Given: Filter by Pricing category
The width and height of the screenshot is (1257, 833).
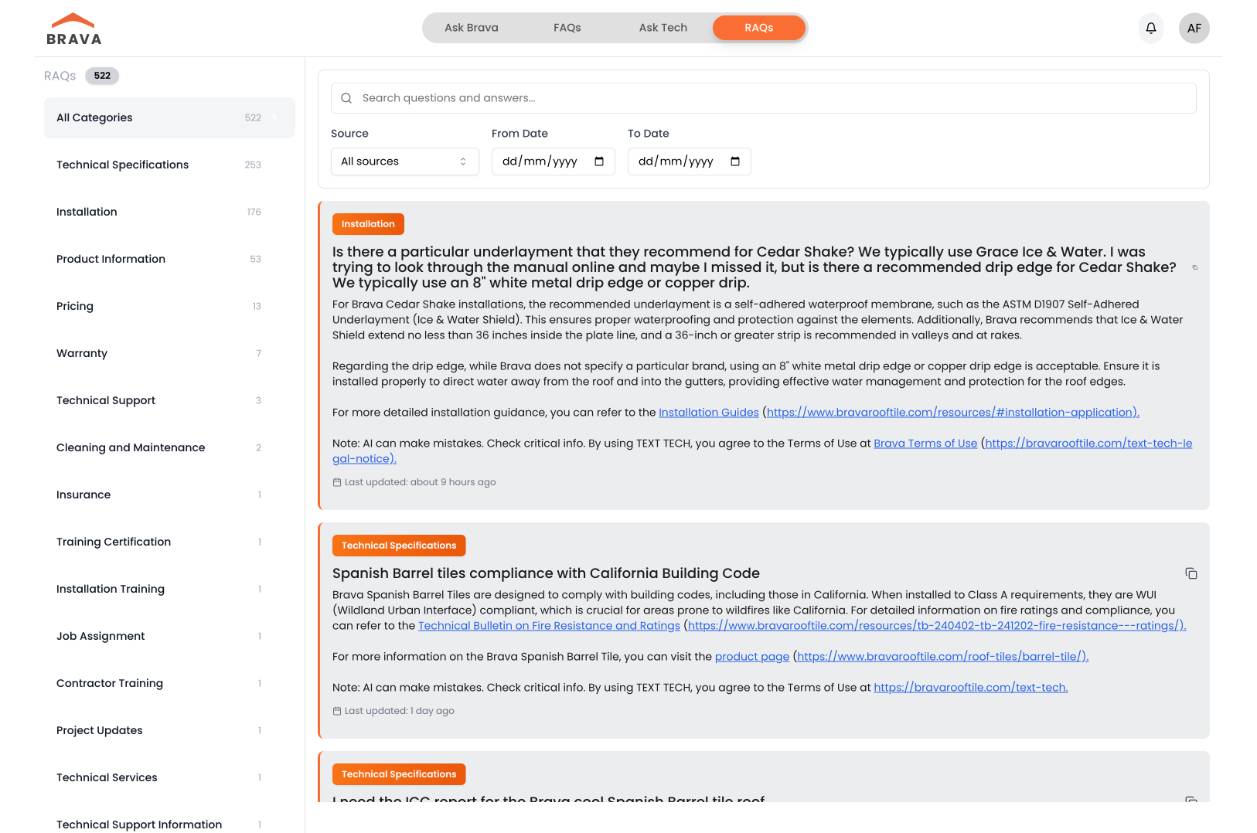Looking at the screenshot, I should click(x=169, y=306).
